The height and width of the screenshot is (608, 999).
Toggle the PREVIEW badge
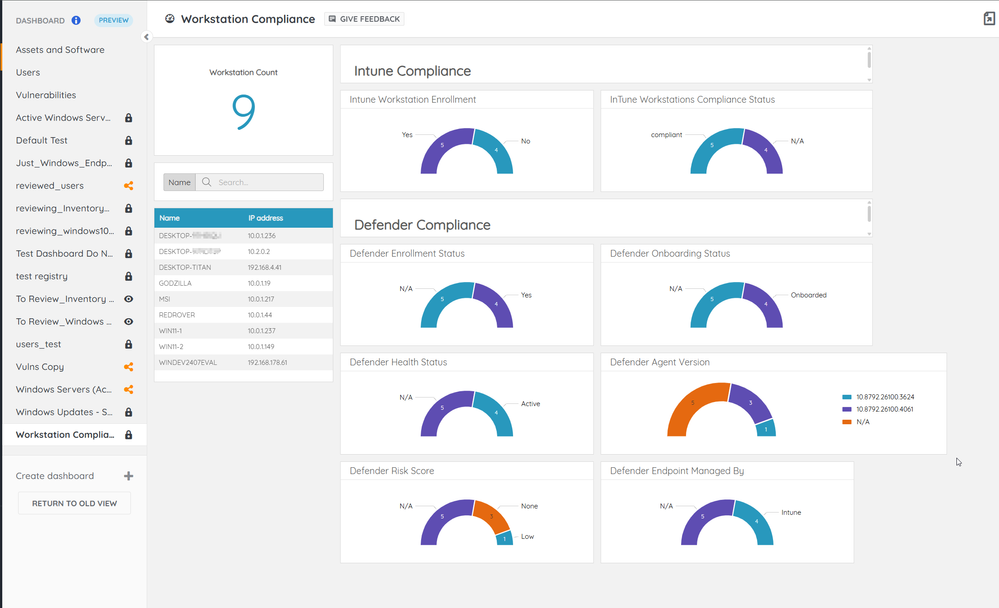pyautogui.click(x=113, y=20)
